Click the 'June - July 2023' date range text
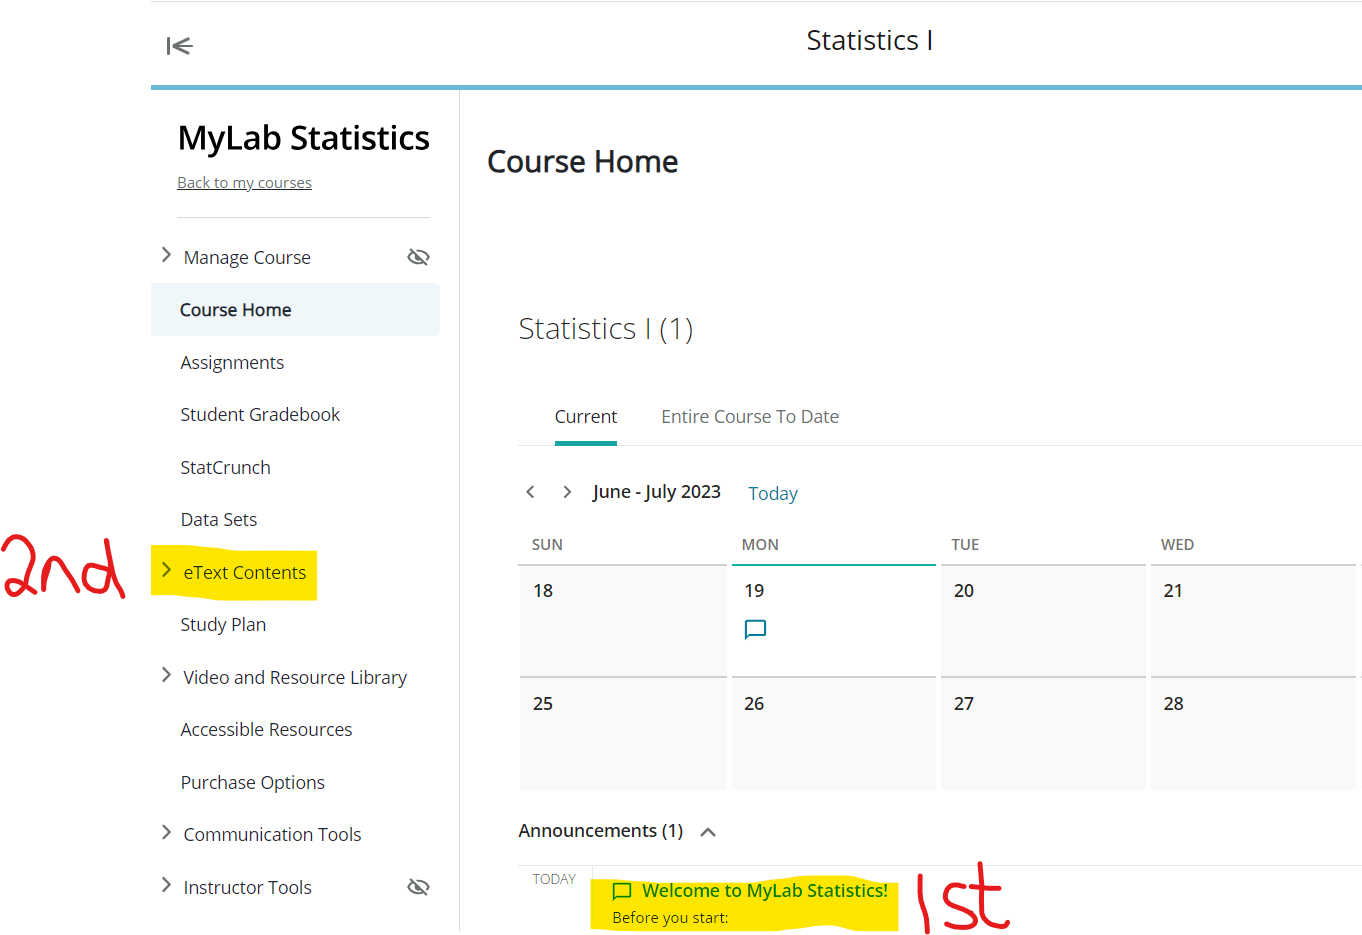This screenshot has width=1362, height=935. 656,492
